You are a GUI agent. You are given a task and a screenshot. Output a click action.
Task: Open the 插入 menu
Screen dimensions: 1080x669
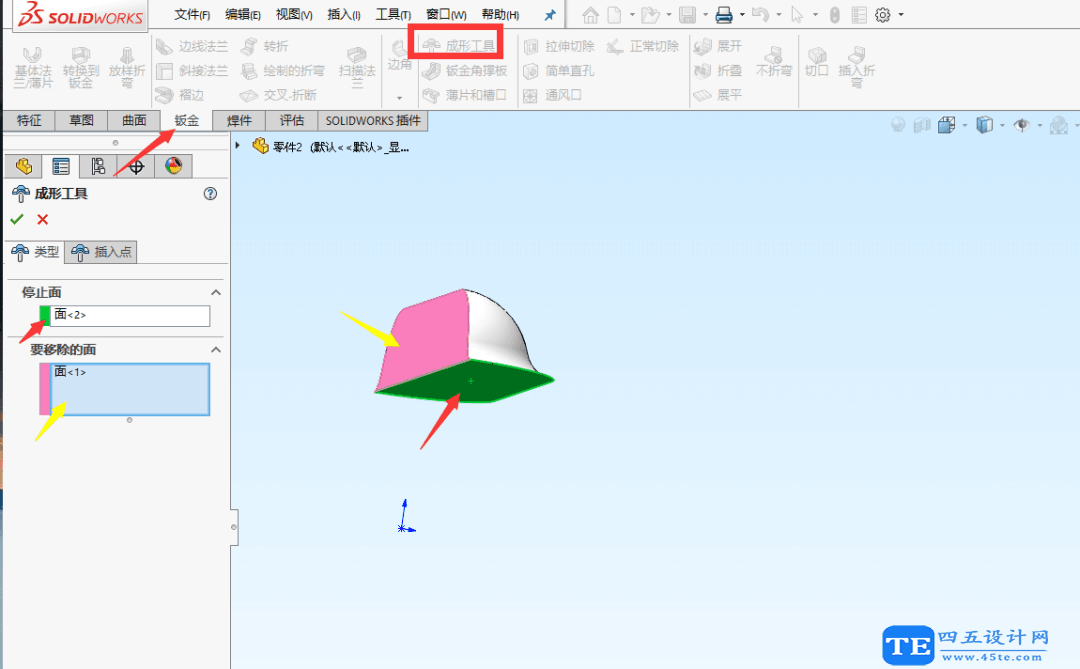click(x=342, y=14)
